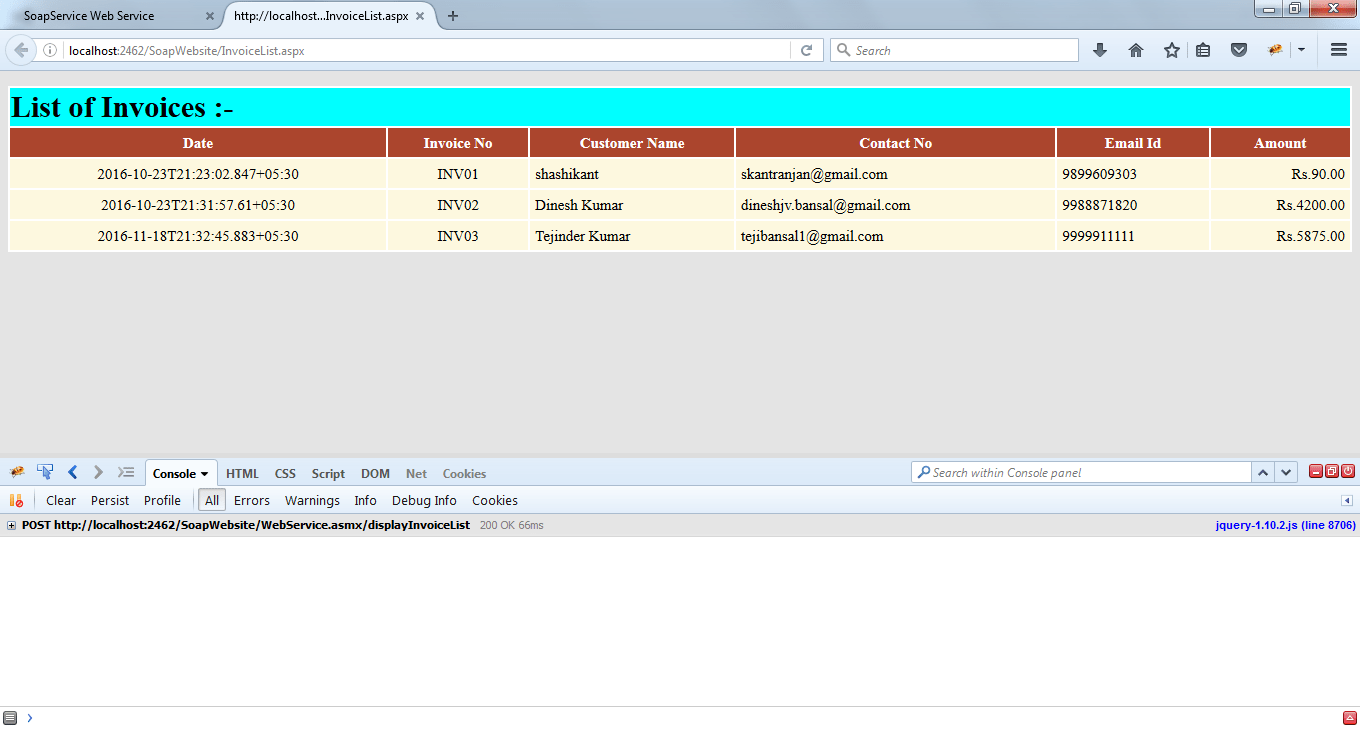Click the Break On All Errors icon
The height and width of the screenshot is (729, 1360).
[x=16, y=501]
